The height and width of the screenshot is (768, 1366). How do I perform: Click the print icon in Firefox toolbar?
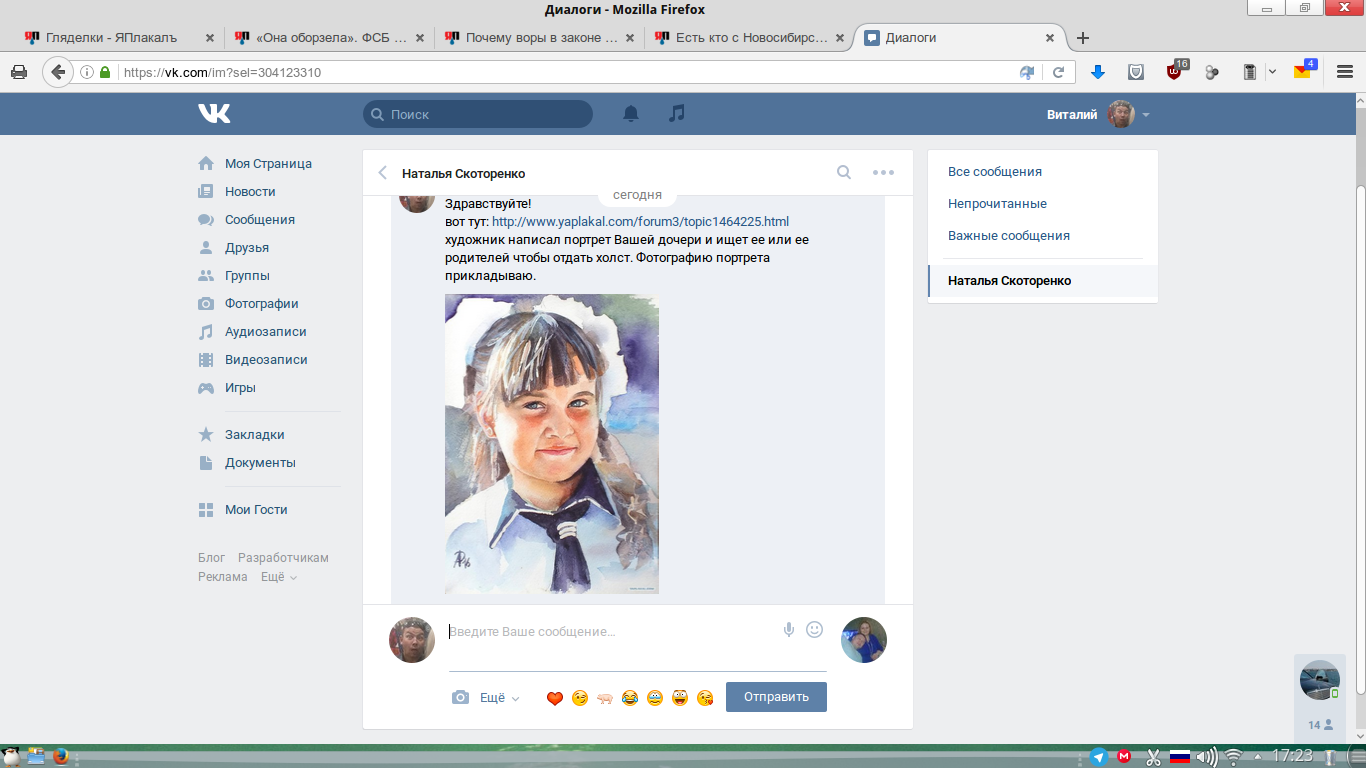tap(18, 72)
